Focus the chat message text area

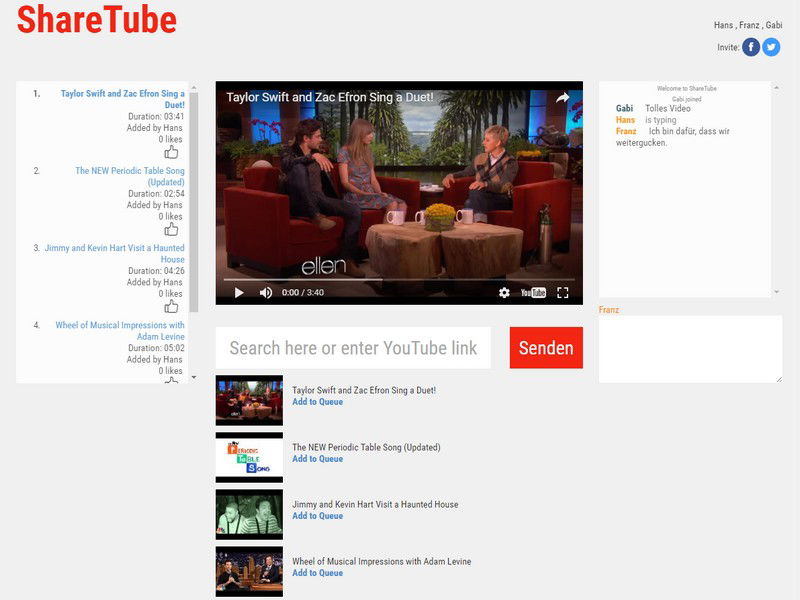690,349
